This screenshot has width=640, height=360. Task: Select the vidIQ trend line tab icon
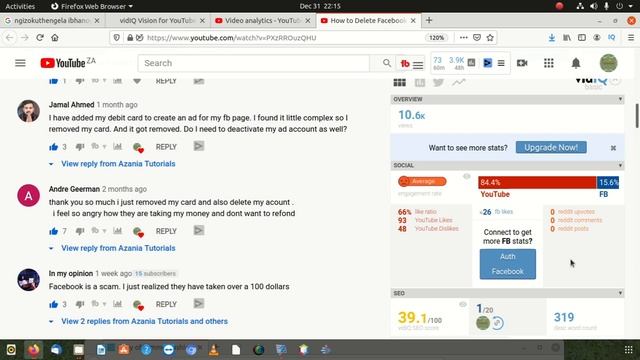[x=459, y=82]
